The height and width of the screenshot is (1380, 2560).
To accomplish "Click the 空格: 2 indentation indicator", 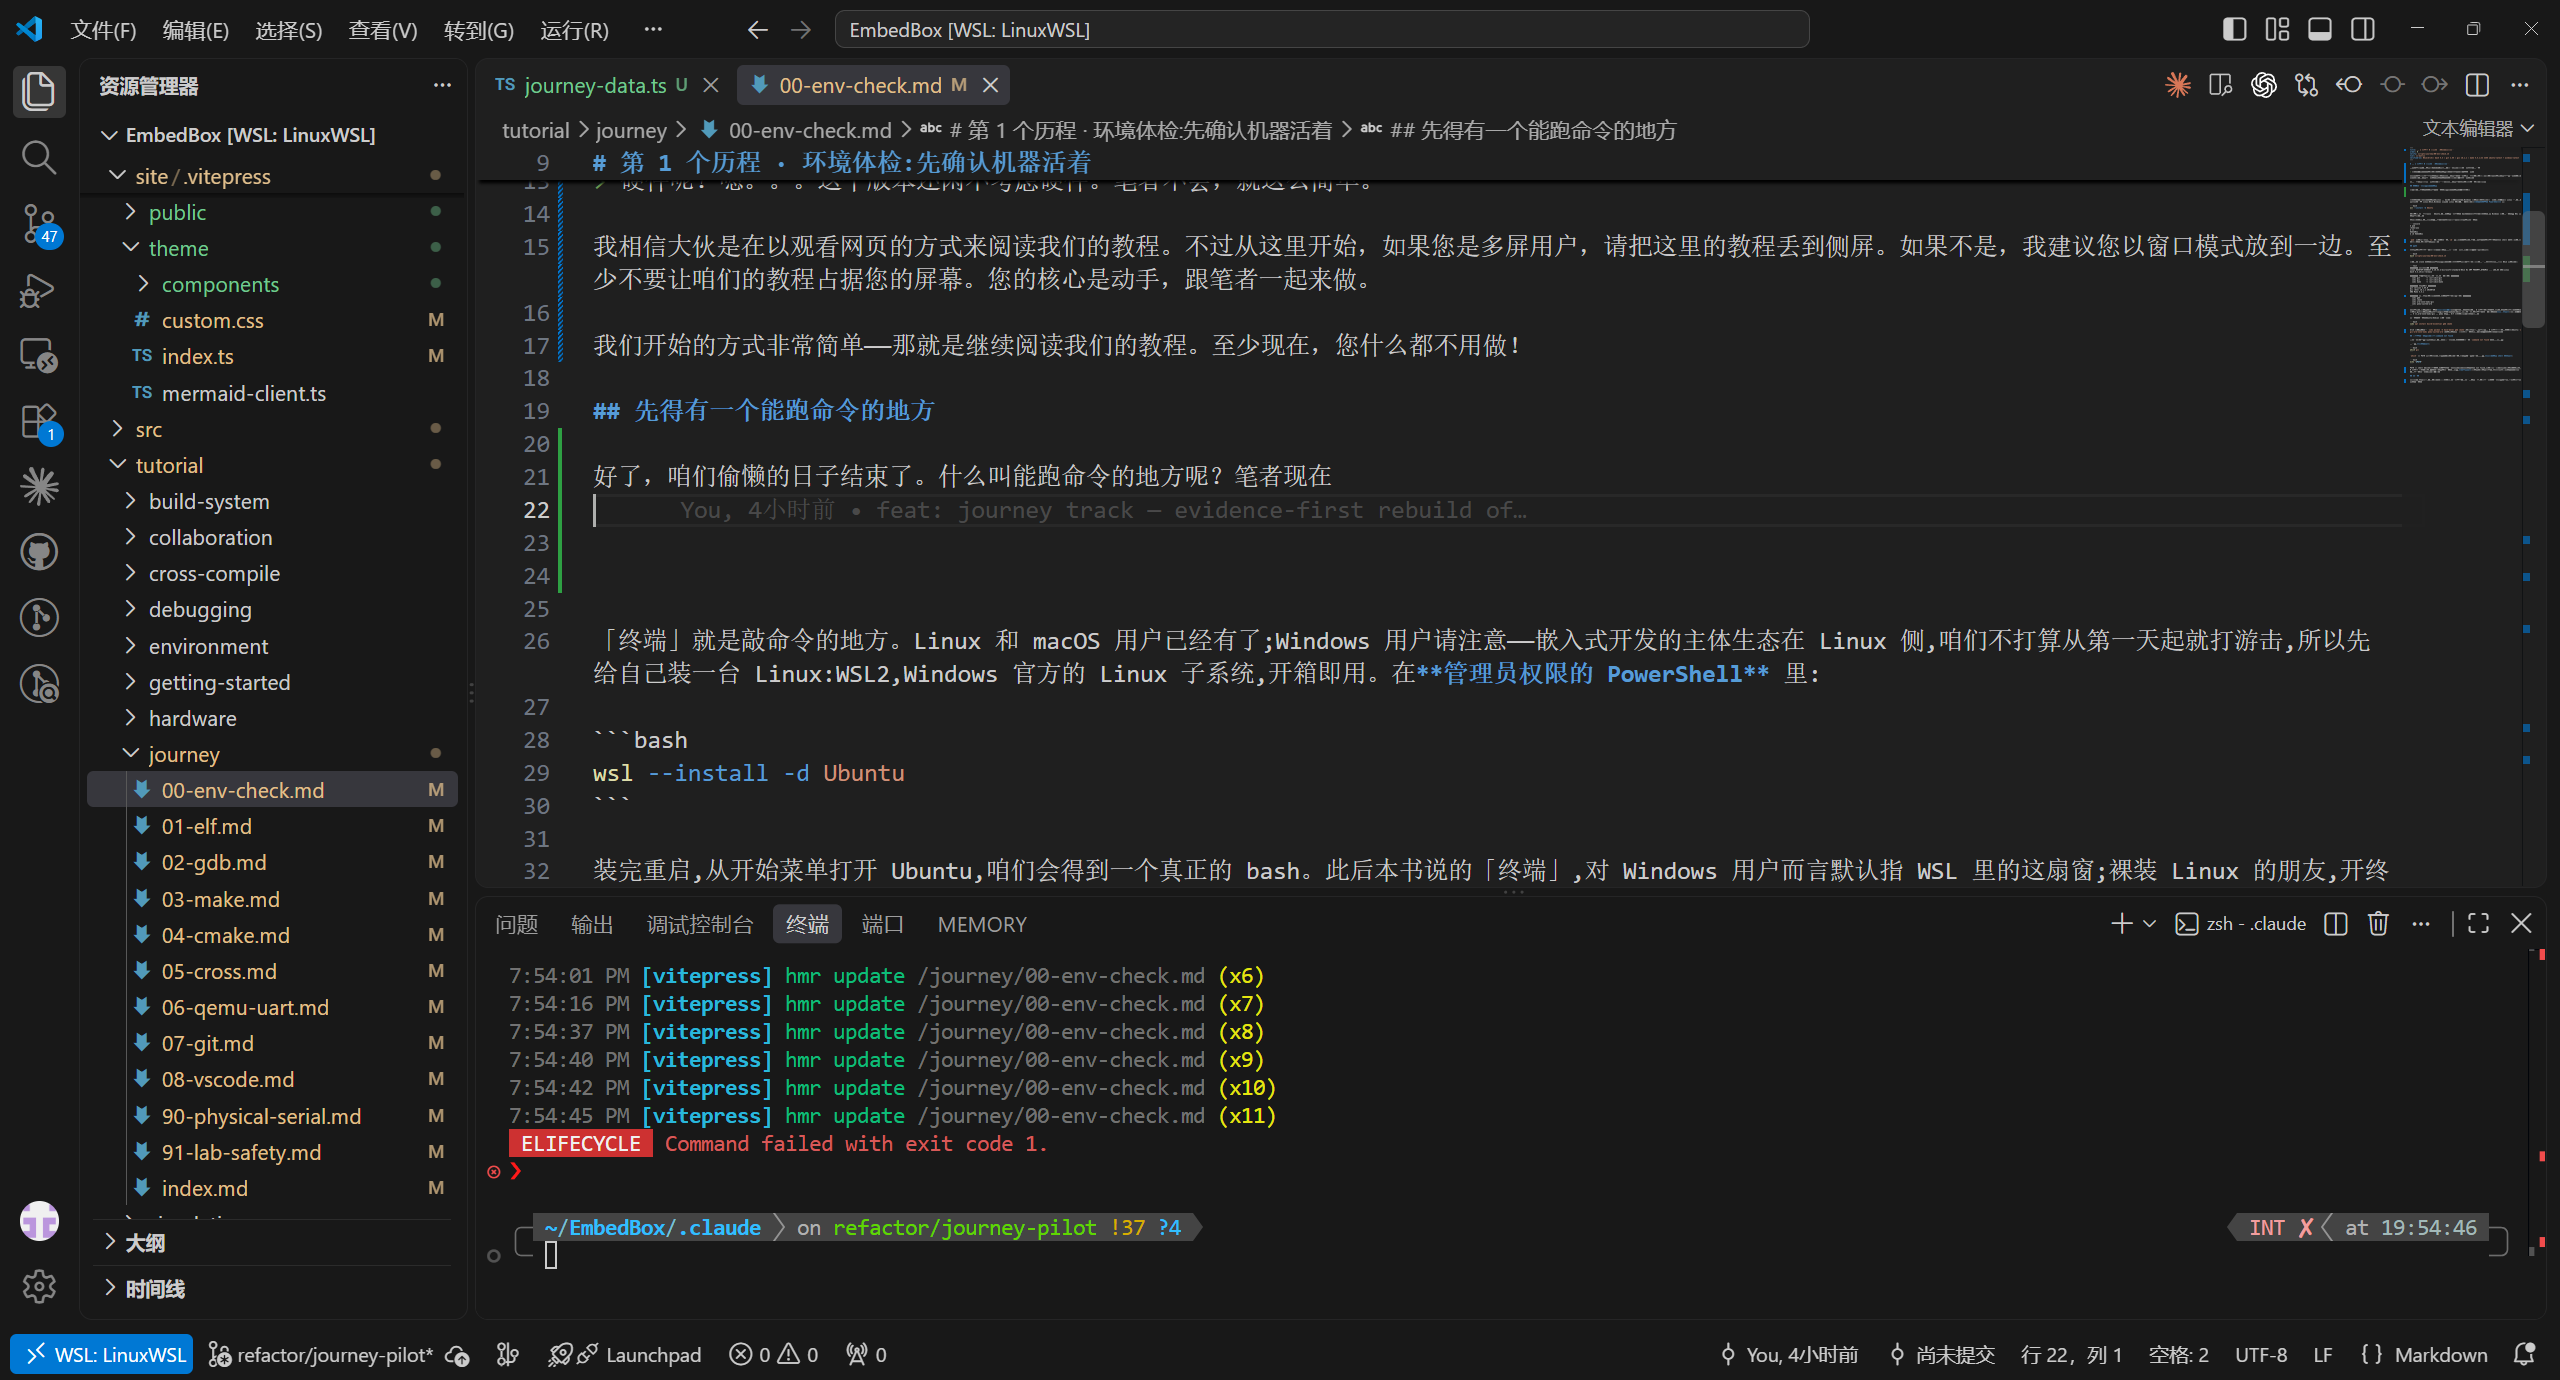I will click(2178, 1354).
